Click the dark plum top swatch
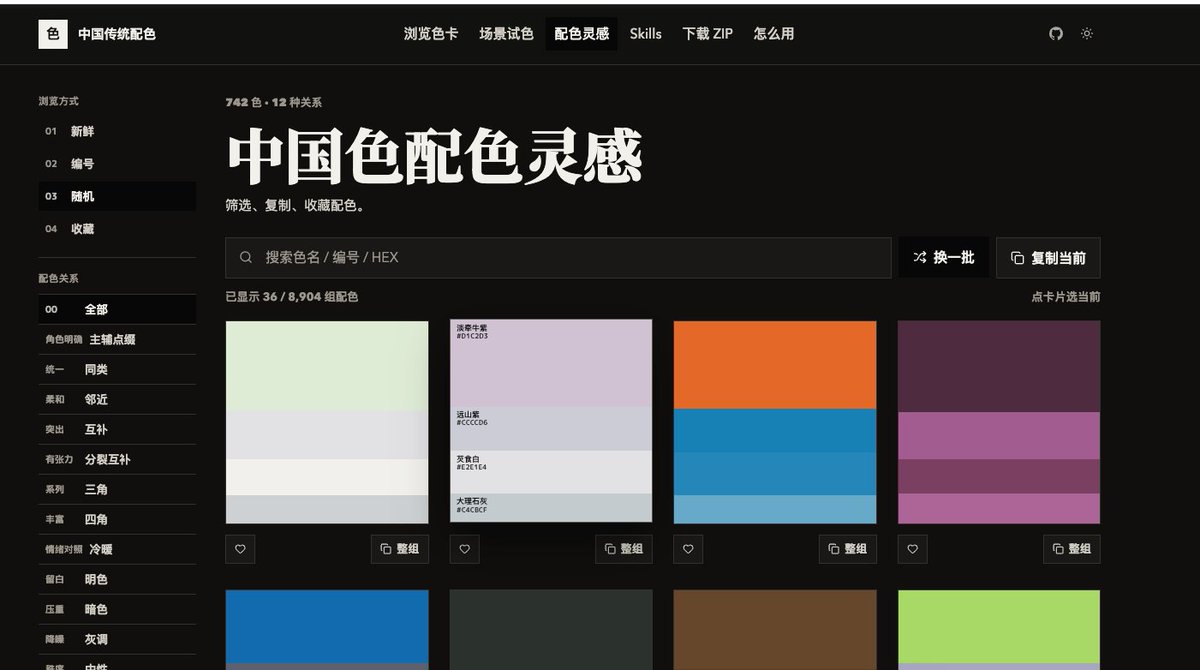 click(x=999, y=366)
